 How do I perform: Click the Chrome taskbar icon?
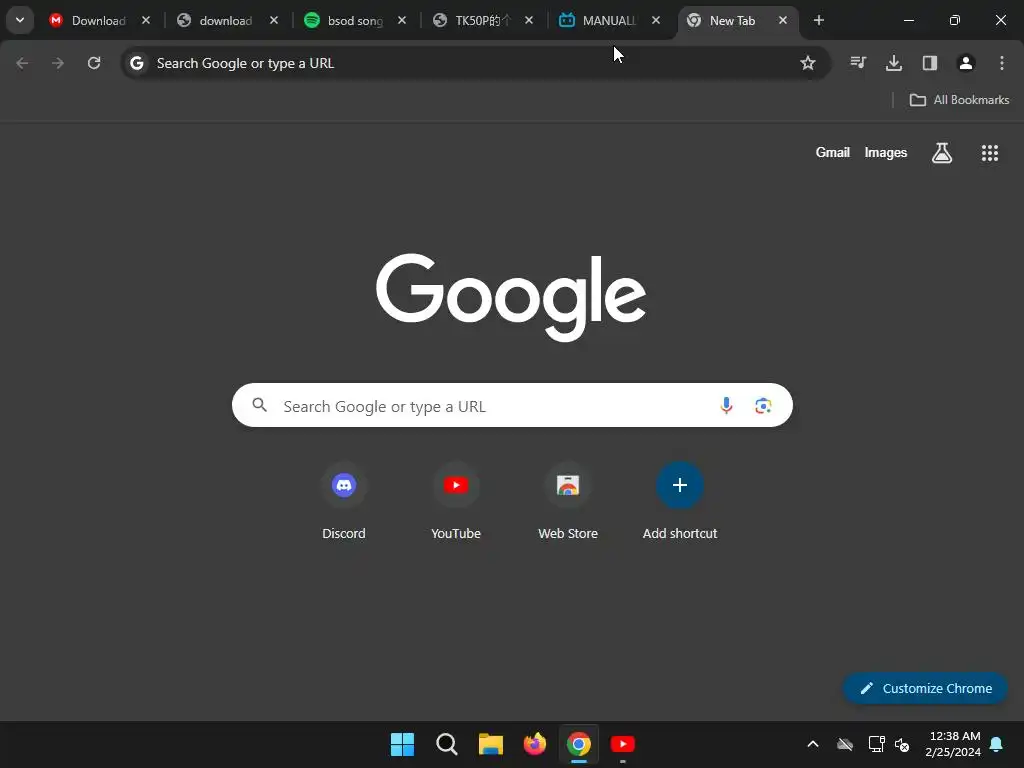point(579,744)
